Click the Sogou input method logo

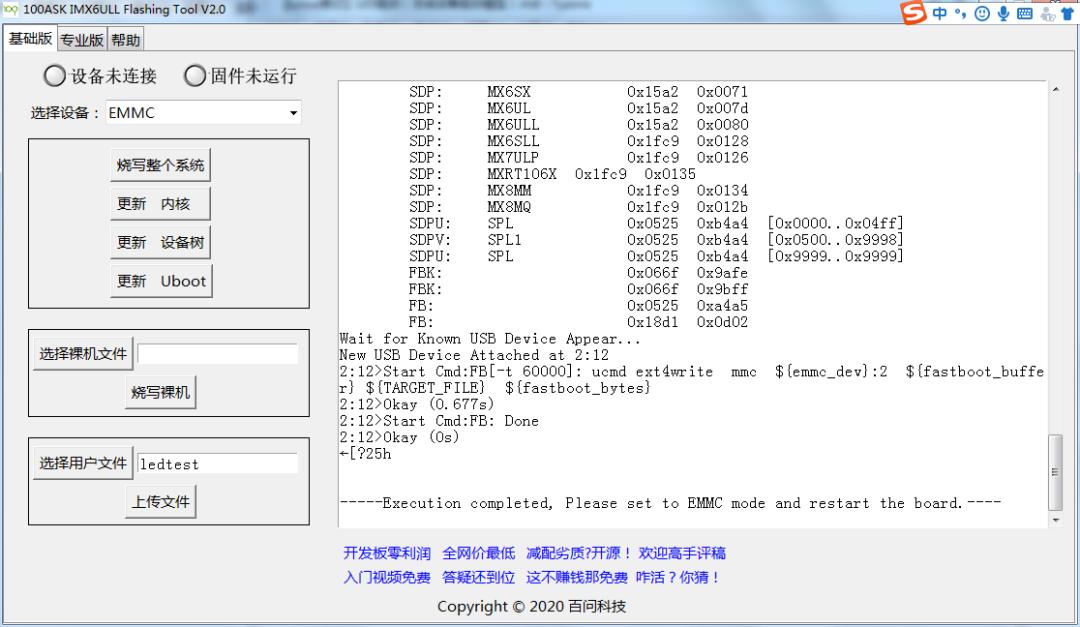click(x=913, y=12)
